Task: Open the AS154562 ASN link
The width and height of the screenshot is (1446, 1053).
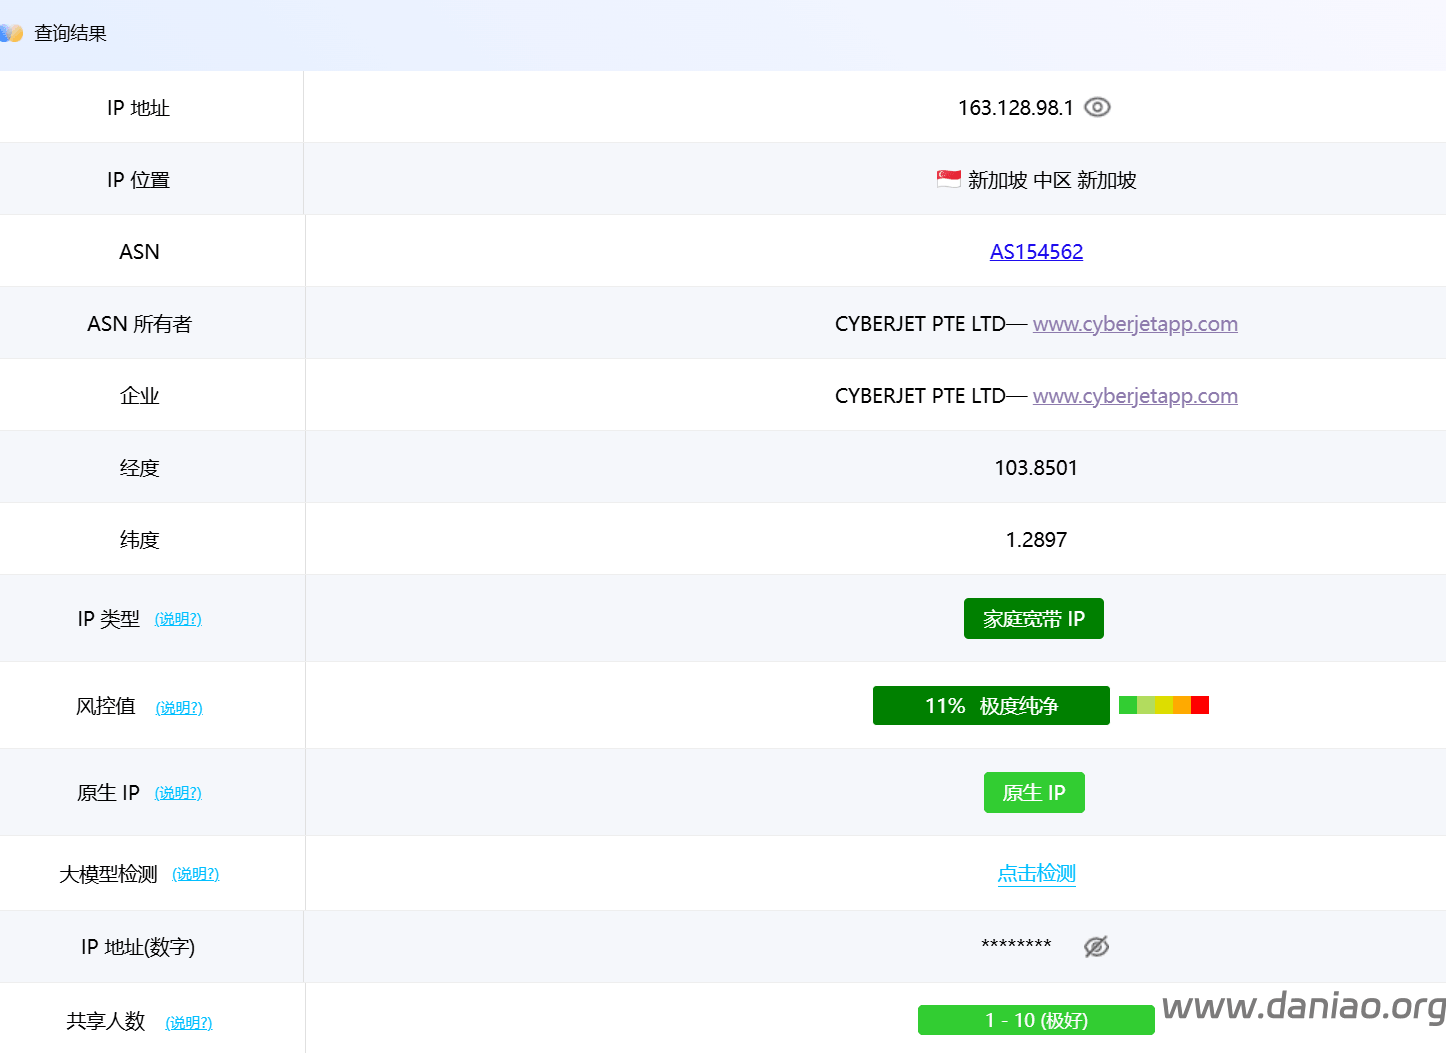Action: (1036, 252)
